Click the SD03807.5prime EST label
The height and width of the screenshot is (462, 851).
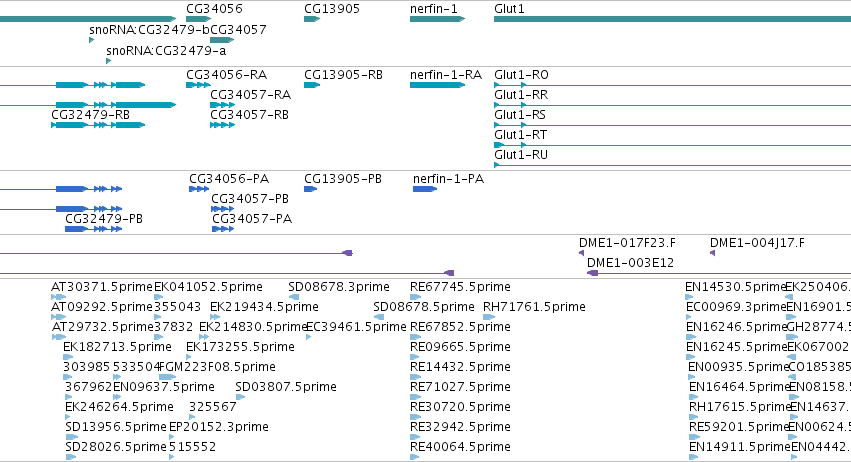click(286, 387)
